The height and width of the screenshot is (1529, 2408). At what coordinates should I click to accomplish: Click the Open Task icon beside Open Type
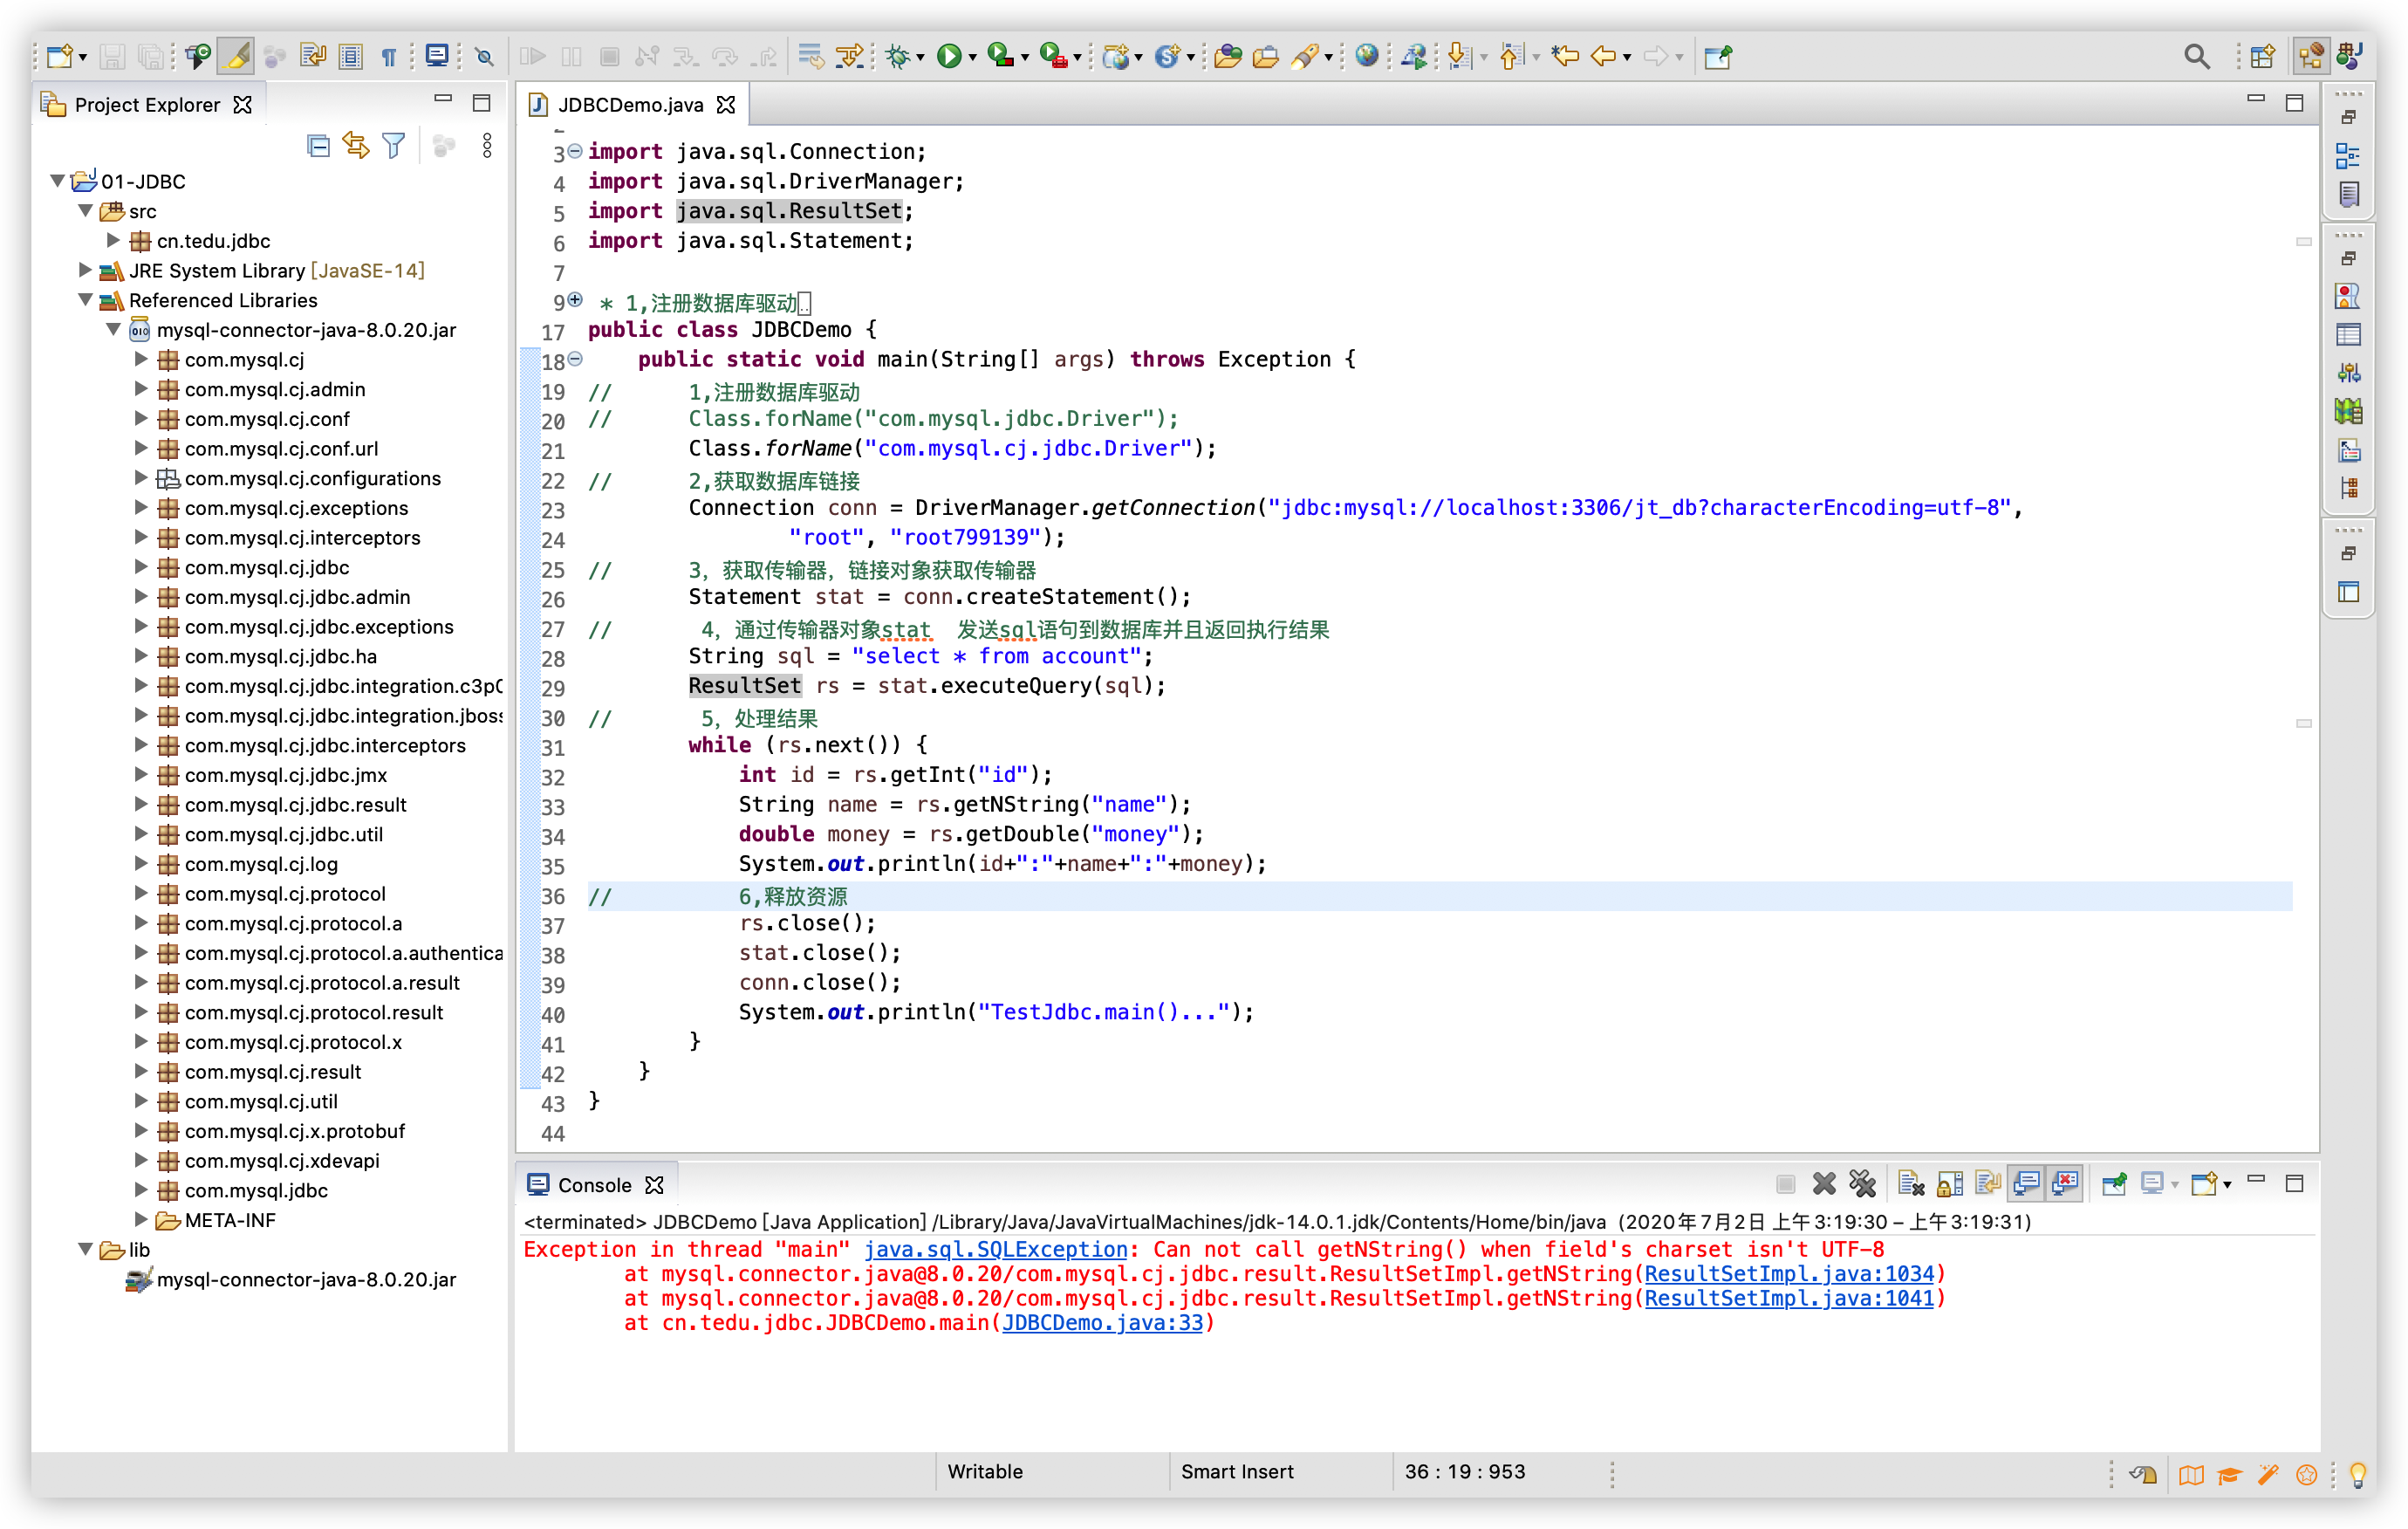(x=1266, y=56)
